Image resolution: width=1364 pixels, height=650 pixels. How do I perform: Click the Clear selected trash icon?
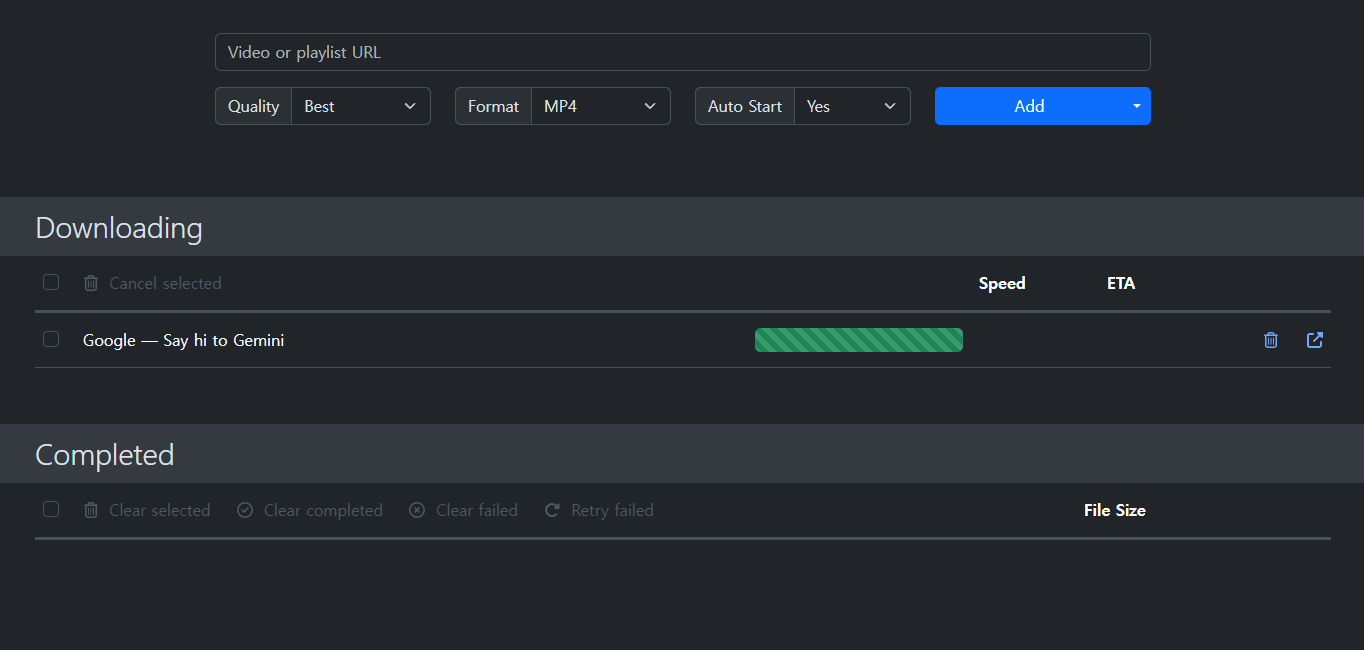[x=91, y=510]
